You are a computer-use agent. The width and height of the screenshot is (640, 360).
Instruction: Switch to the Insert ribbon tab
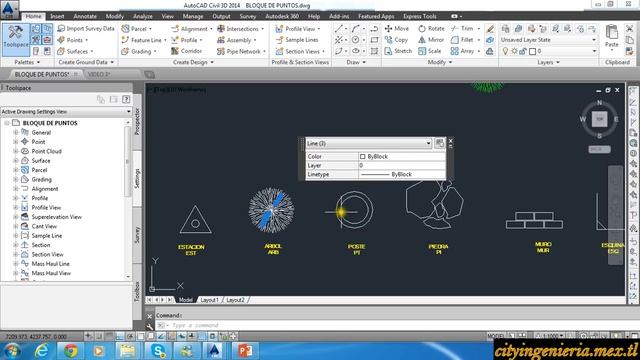coord(57,16)
